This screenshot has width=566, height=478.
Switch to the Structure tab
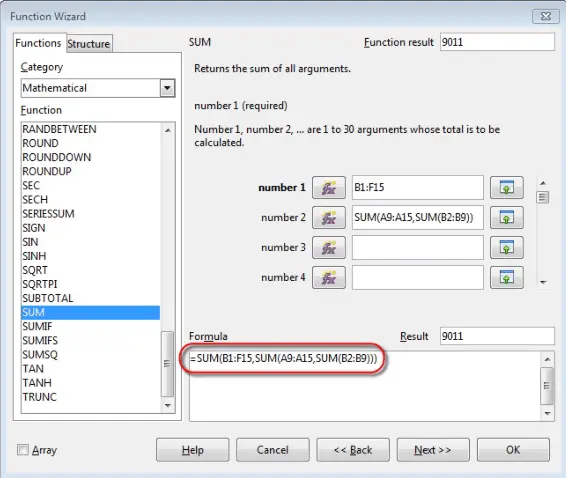pyautogui.click(x=89, y=44)
